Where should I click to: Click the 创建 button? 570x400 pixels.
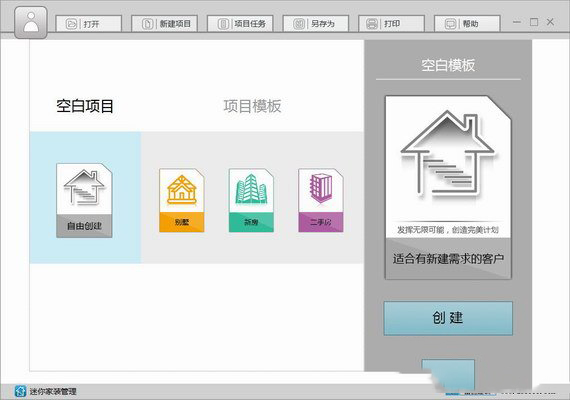click(x=448, y=318)
